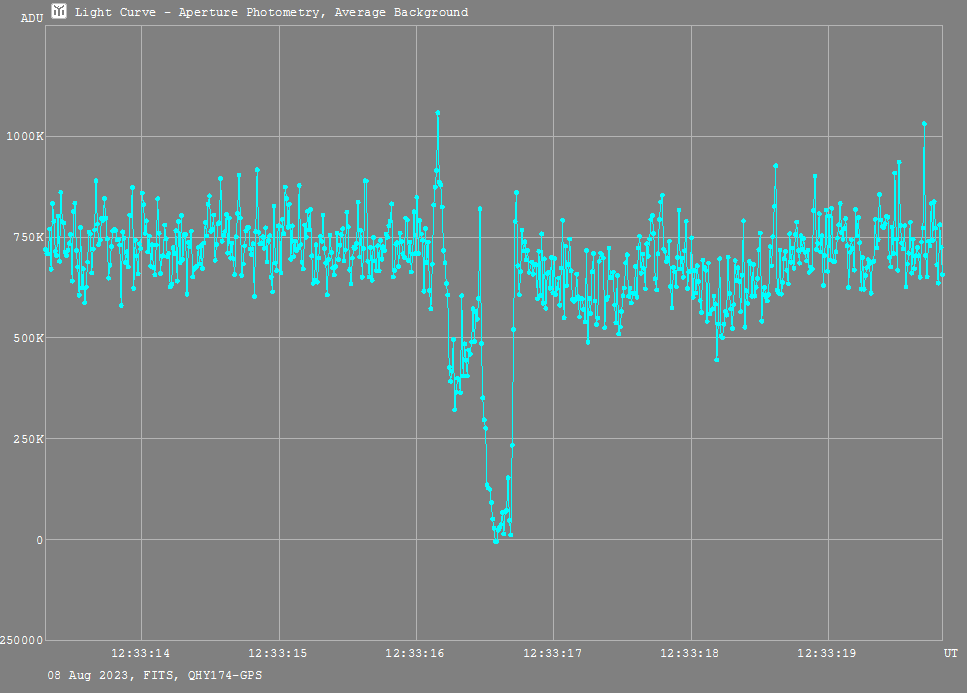Click the -250000 axis value
The width and height of the screenshot is (967, 693).
(22, 641)
